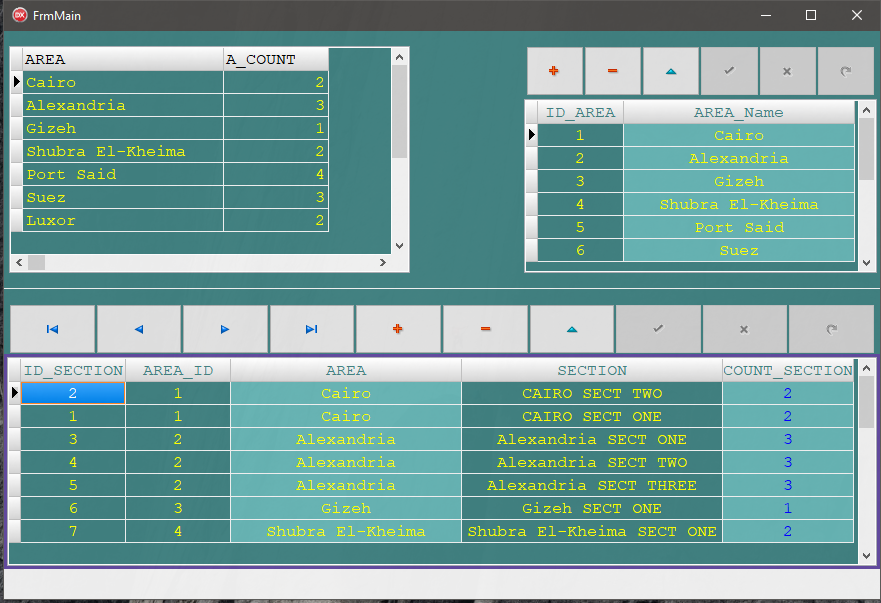Viewport: 881px width, 603px height.
Task: Click the CAIRO SECT ONE cell
Action: [x=592, y=416]
